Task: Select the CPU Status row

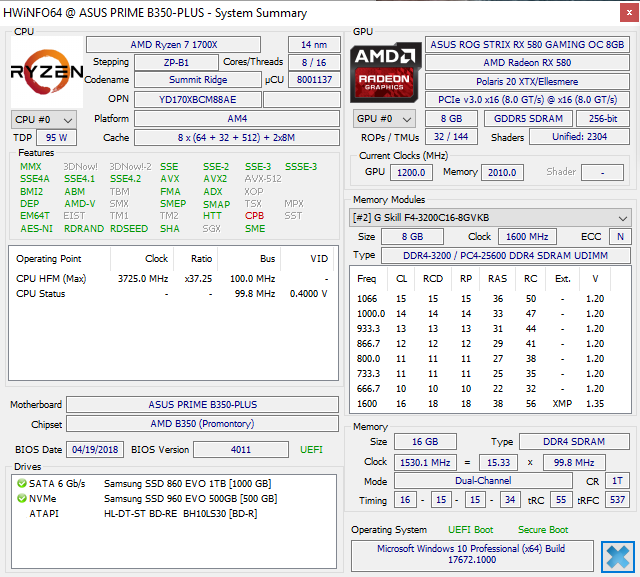Action: pos(173,294)
